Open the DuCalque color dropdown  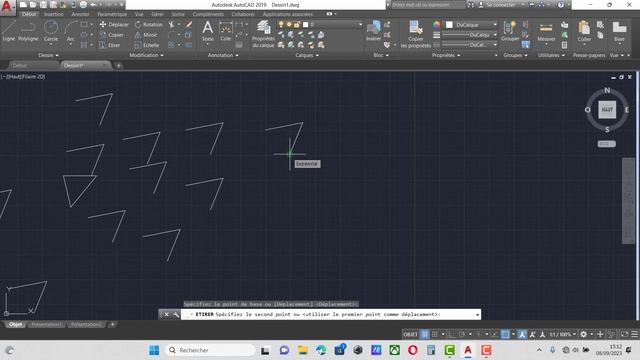pos(471,24)
